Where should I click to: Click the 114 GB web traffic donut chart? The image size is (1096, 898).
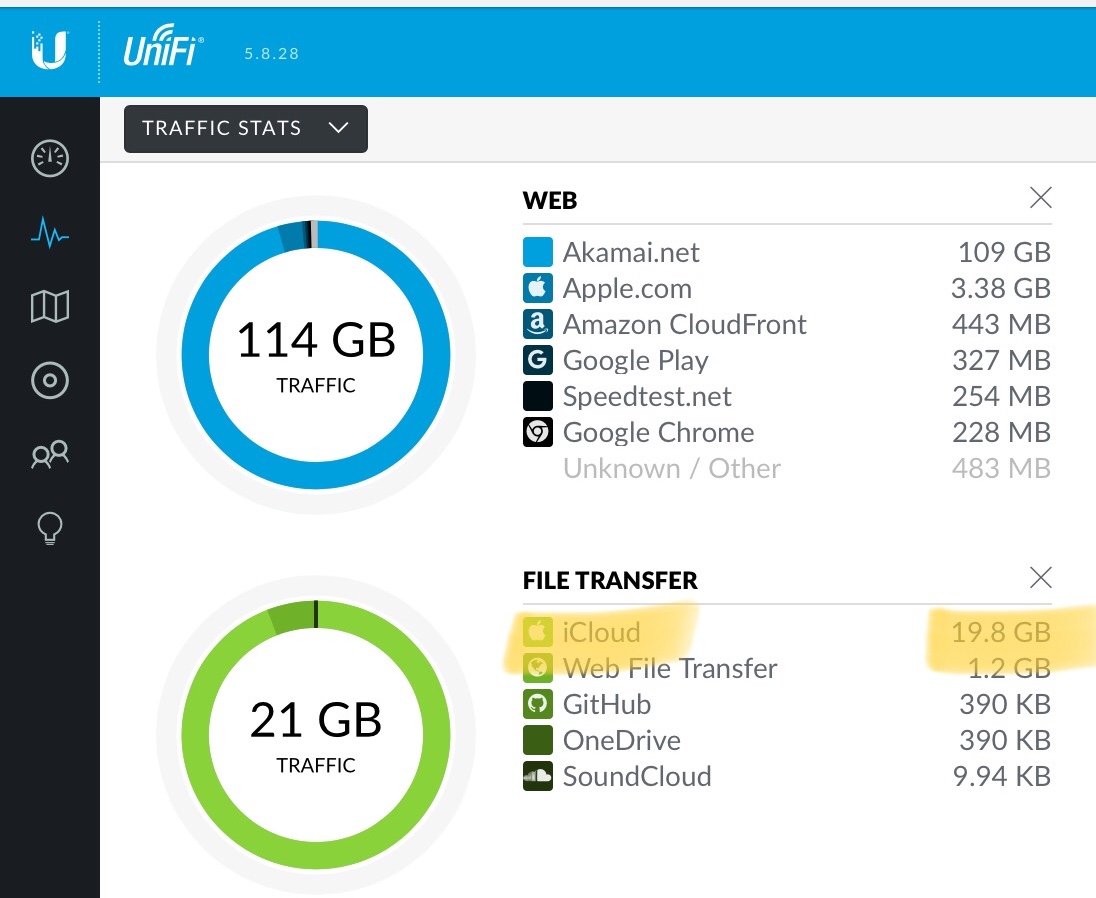316,354
